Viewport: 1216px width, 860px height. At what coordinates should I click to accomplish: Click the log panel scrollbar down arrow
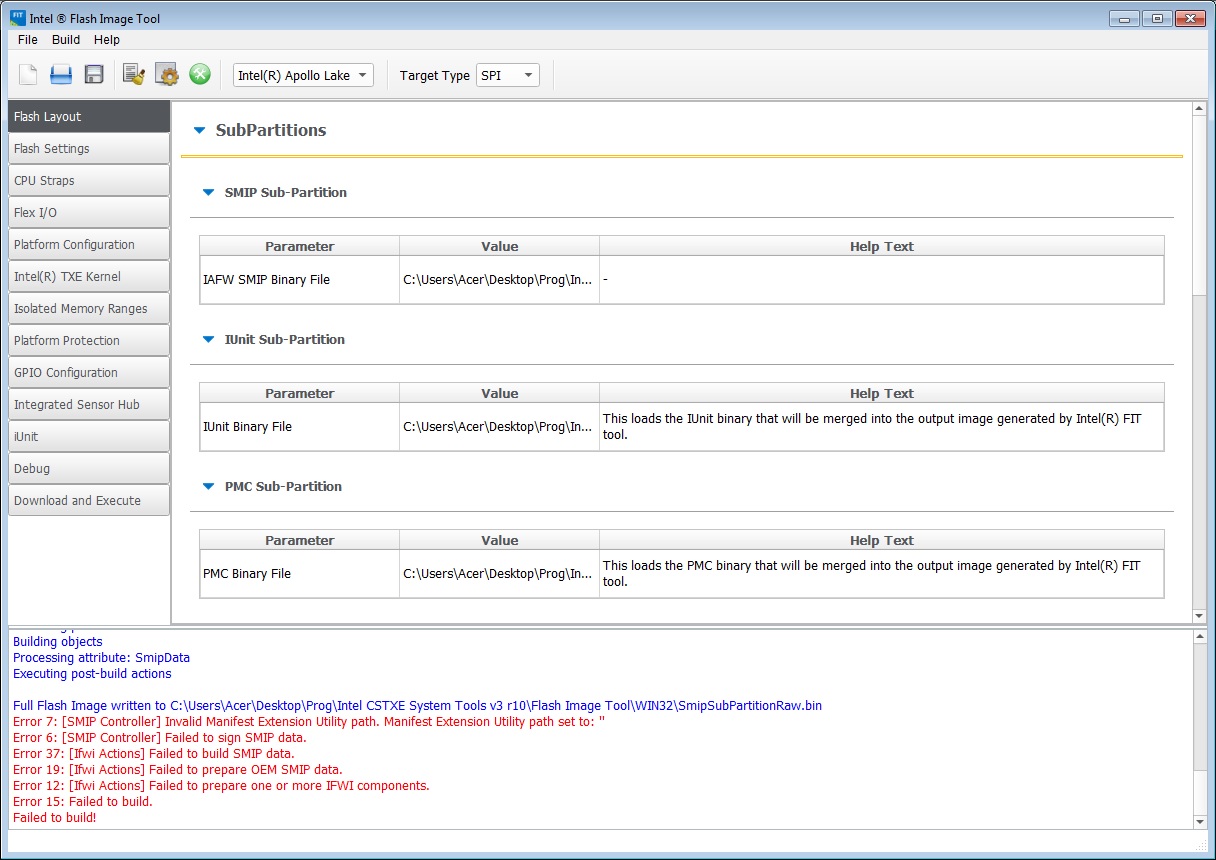(1200, 821)
